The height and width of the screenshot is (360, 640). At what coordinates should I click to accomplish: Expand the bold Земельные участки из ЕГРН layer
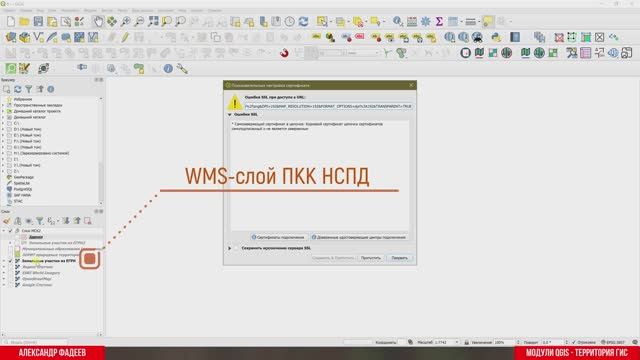(4, 260)
